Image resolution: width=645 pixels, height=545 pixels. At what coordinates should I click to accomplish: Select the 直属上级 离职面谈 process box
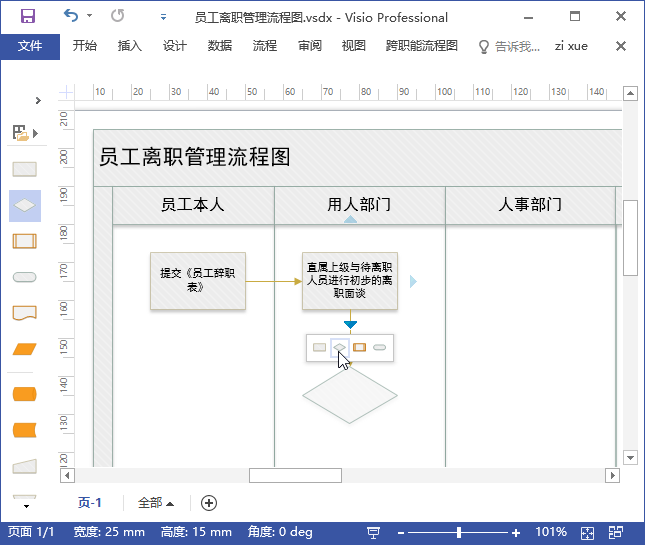[x=350, y=281]
